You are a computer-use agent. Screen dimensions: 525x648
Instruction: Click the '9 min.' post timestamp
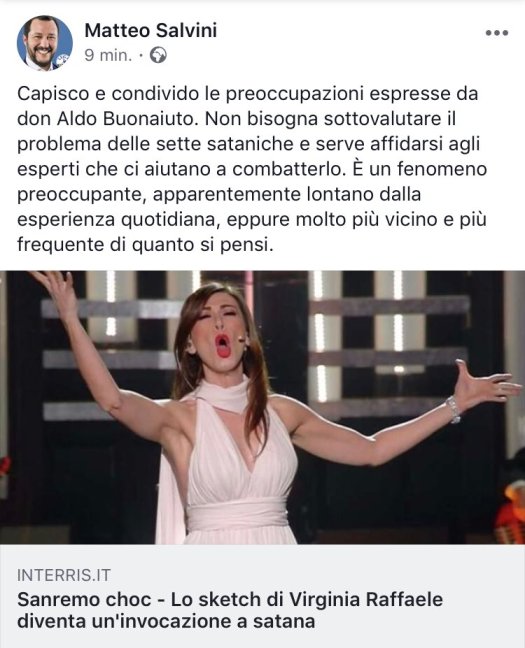108,55
